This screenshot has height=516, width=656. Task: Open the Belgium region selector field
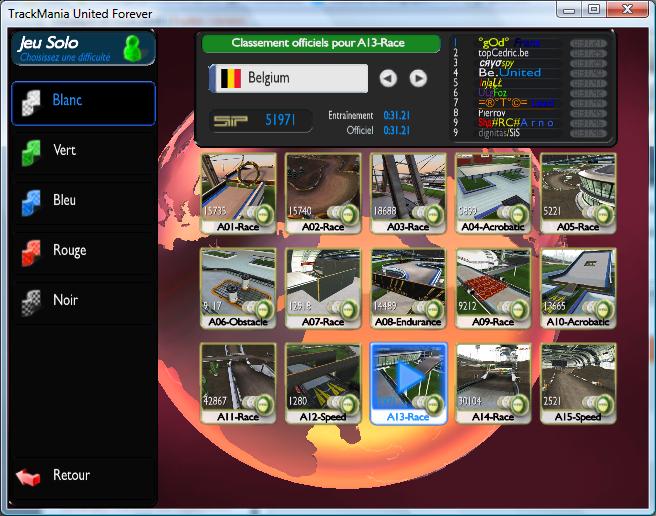pyautogui.click(x=288, y=78)
